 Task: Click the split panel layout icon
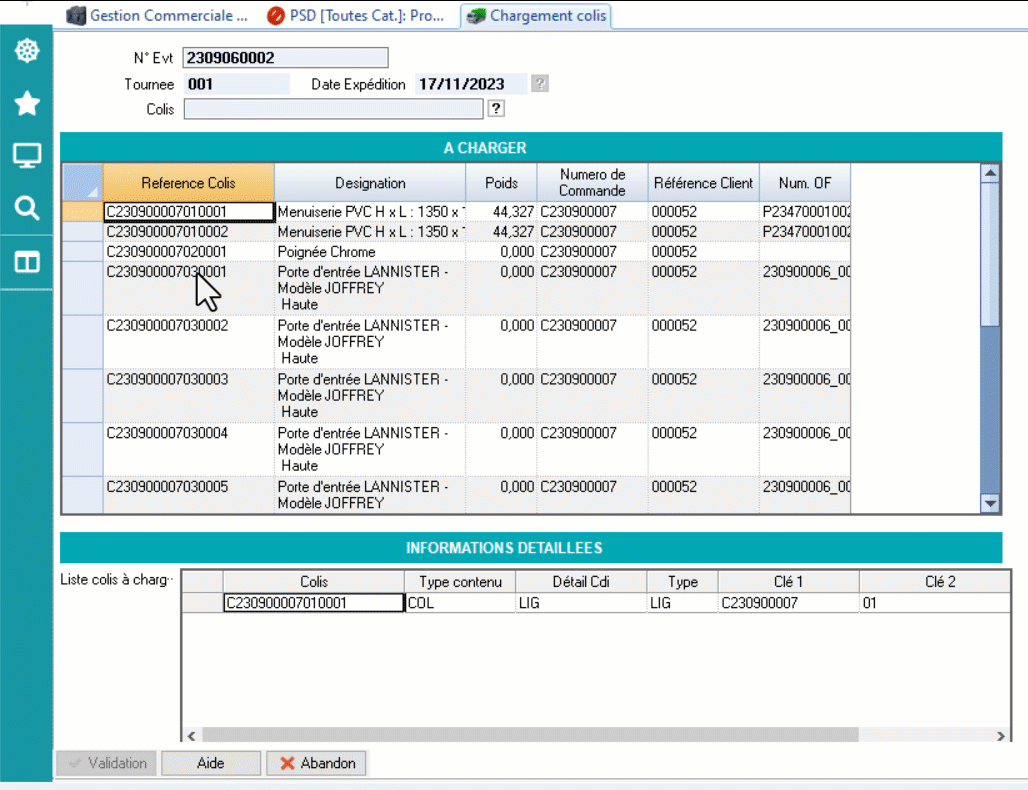click(26, 262)
